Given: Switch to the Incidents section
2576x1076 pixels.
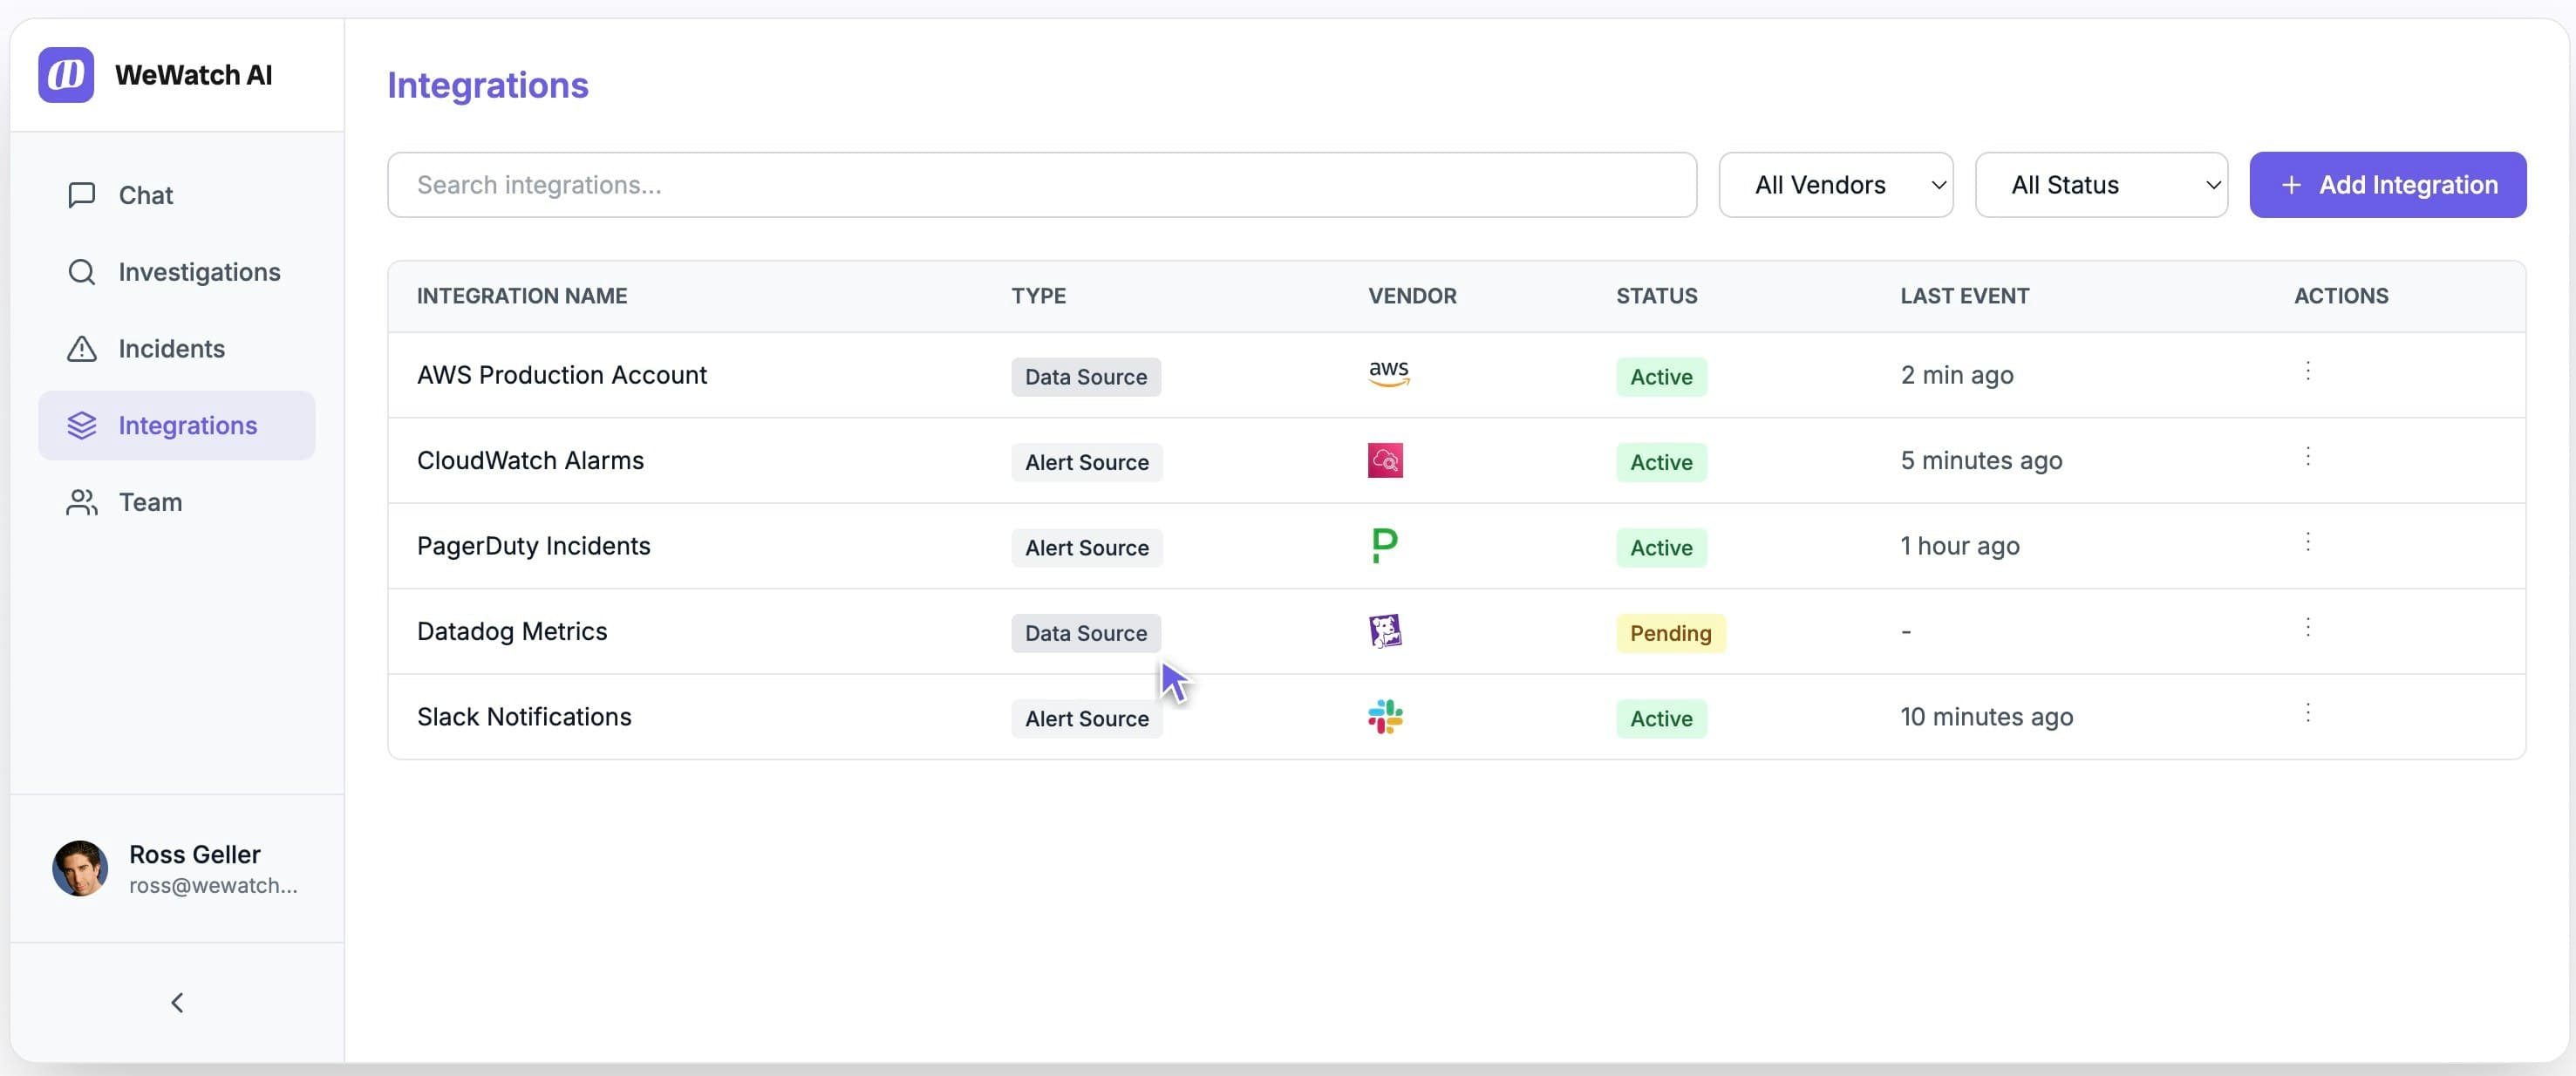Looking at the screenshot, I should pyautogui.click(x=171, y=348).
